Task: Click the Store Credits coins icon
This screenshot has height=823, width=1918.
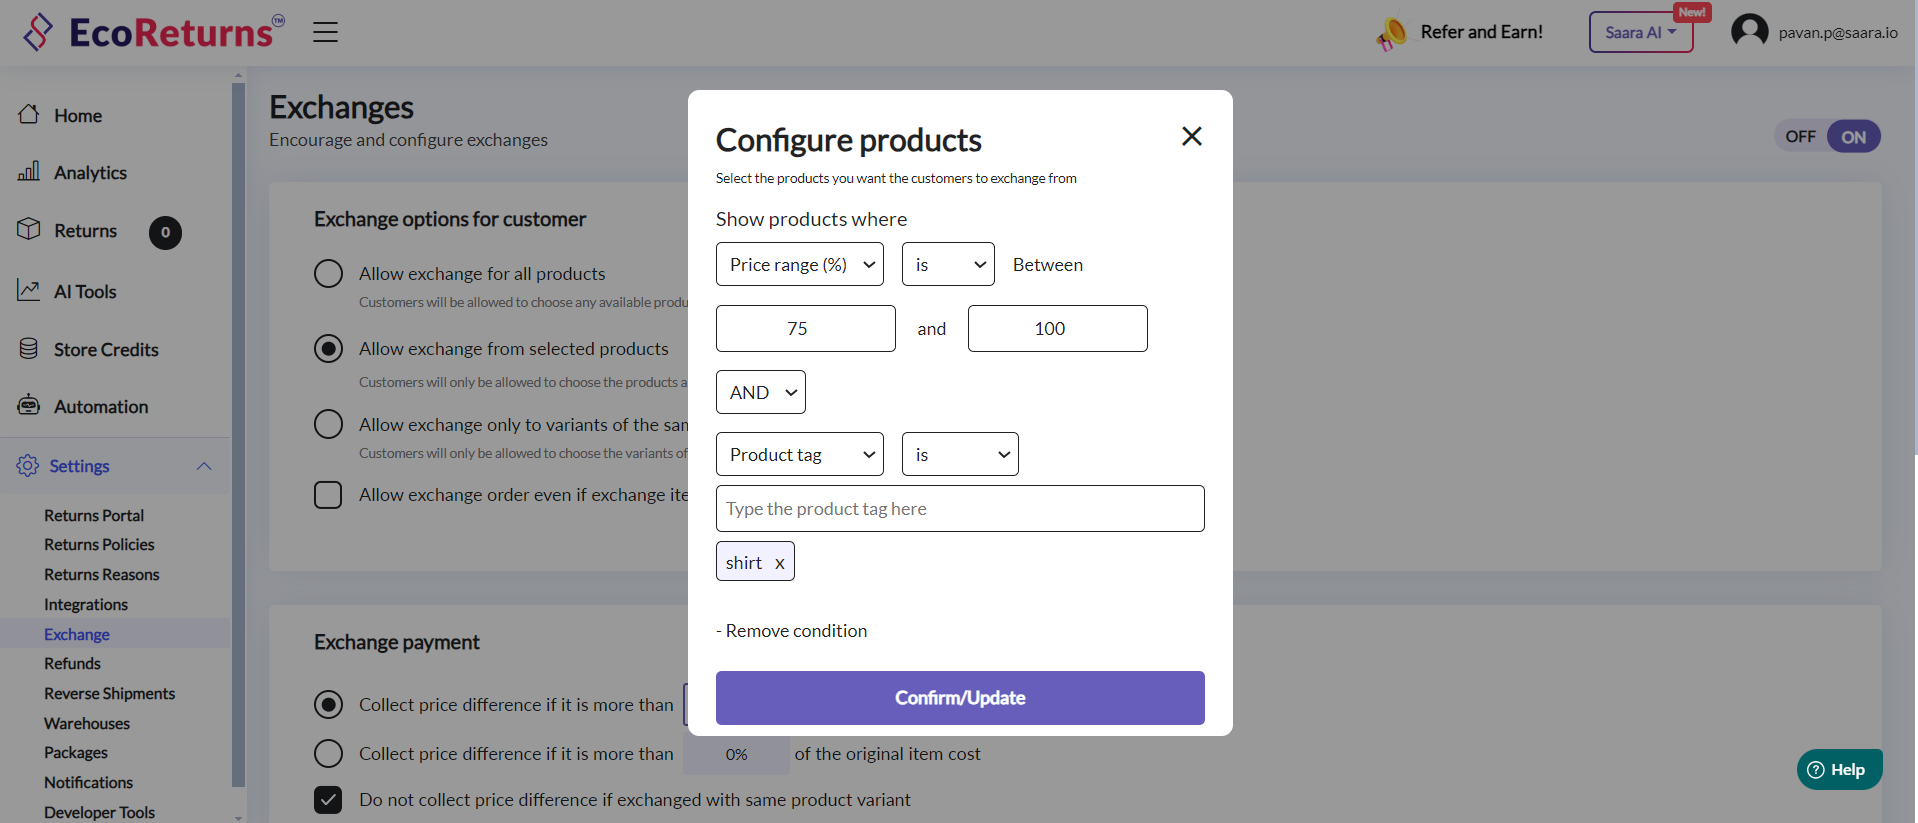Action: click(29, 349)
